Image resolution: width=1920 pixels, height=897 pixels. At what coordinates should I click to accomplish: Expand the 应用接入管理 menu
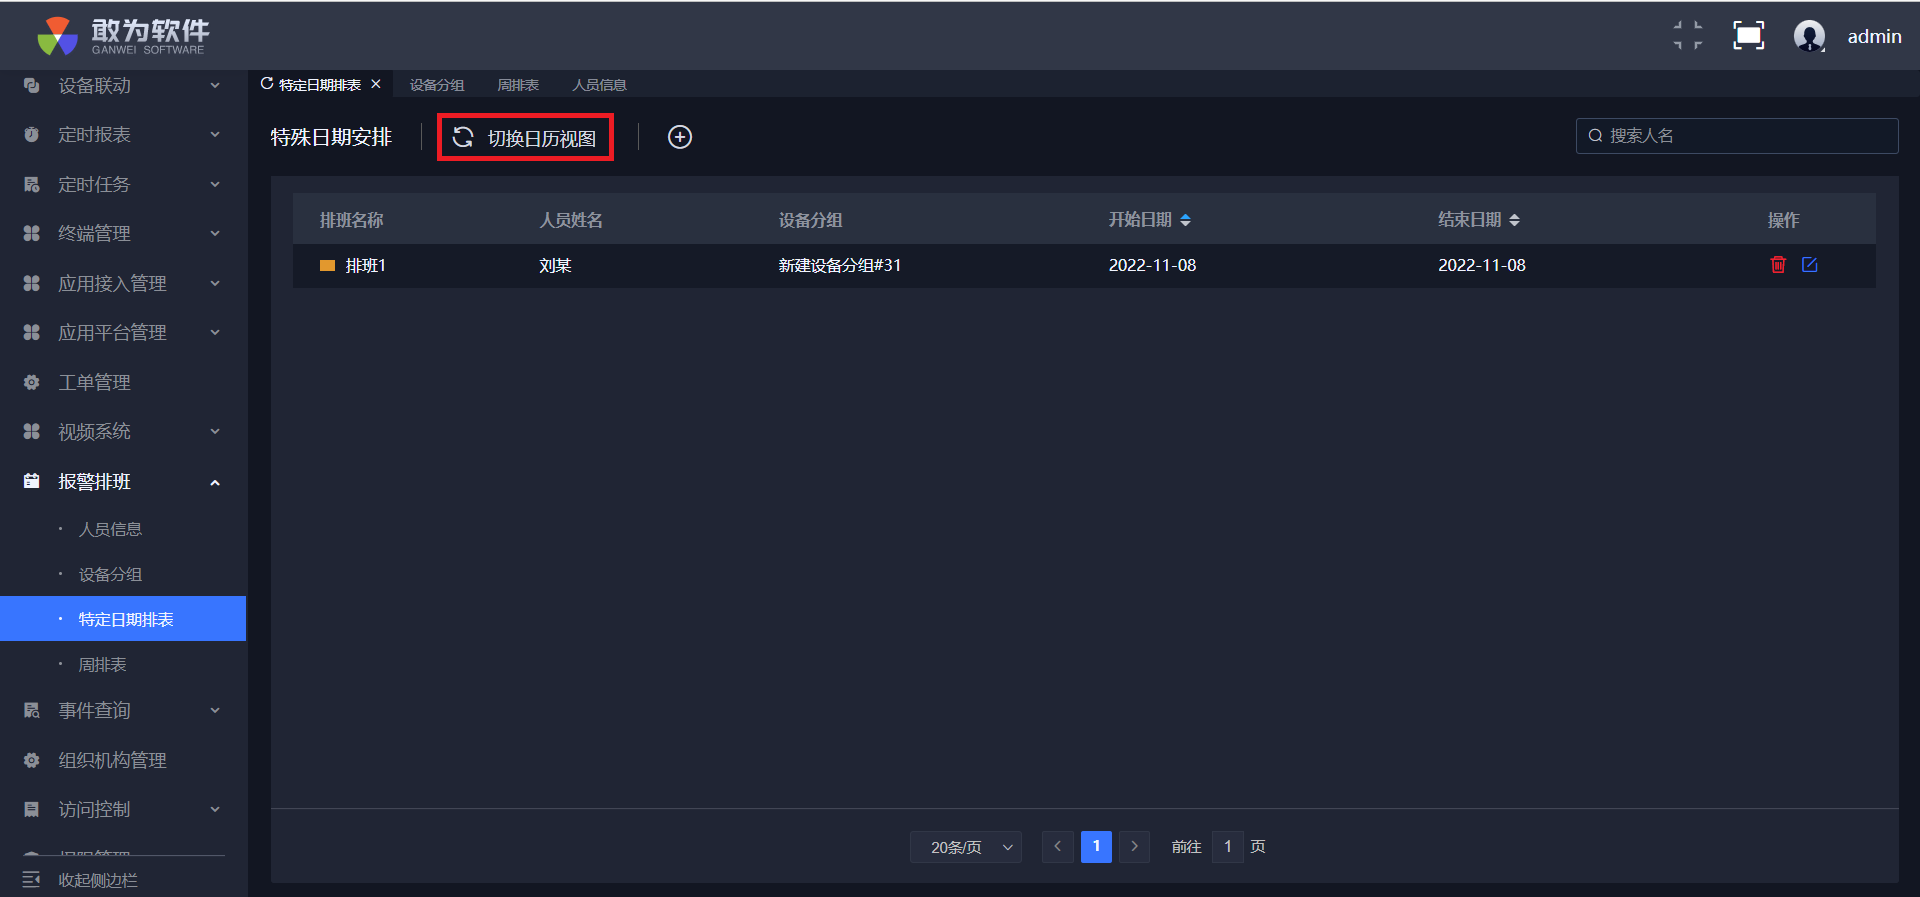(x=215, y=284)
